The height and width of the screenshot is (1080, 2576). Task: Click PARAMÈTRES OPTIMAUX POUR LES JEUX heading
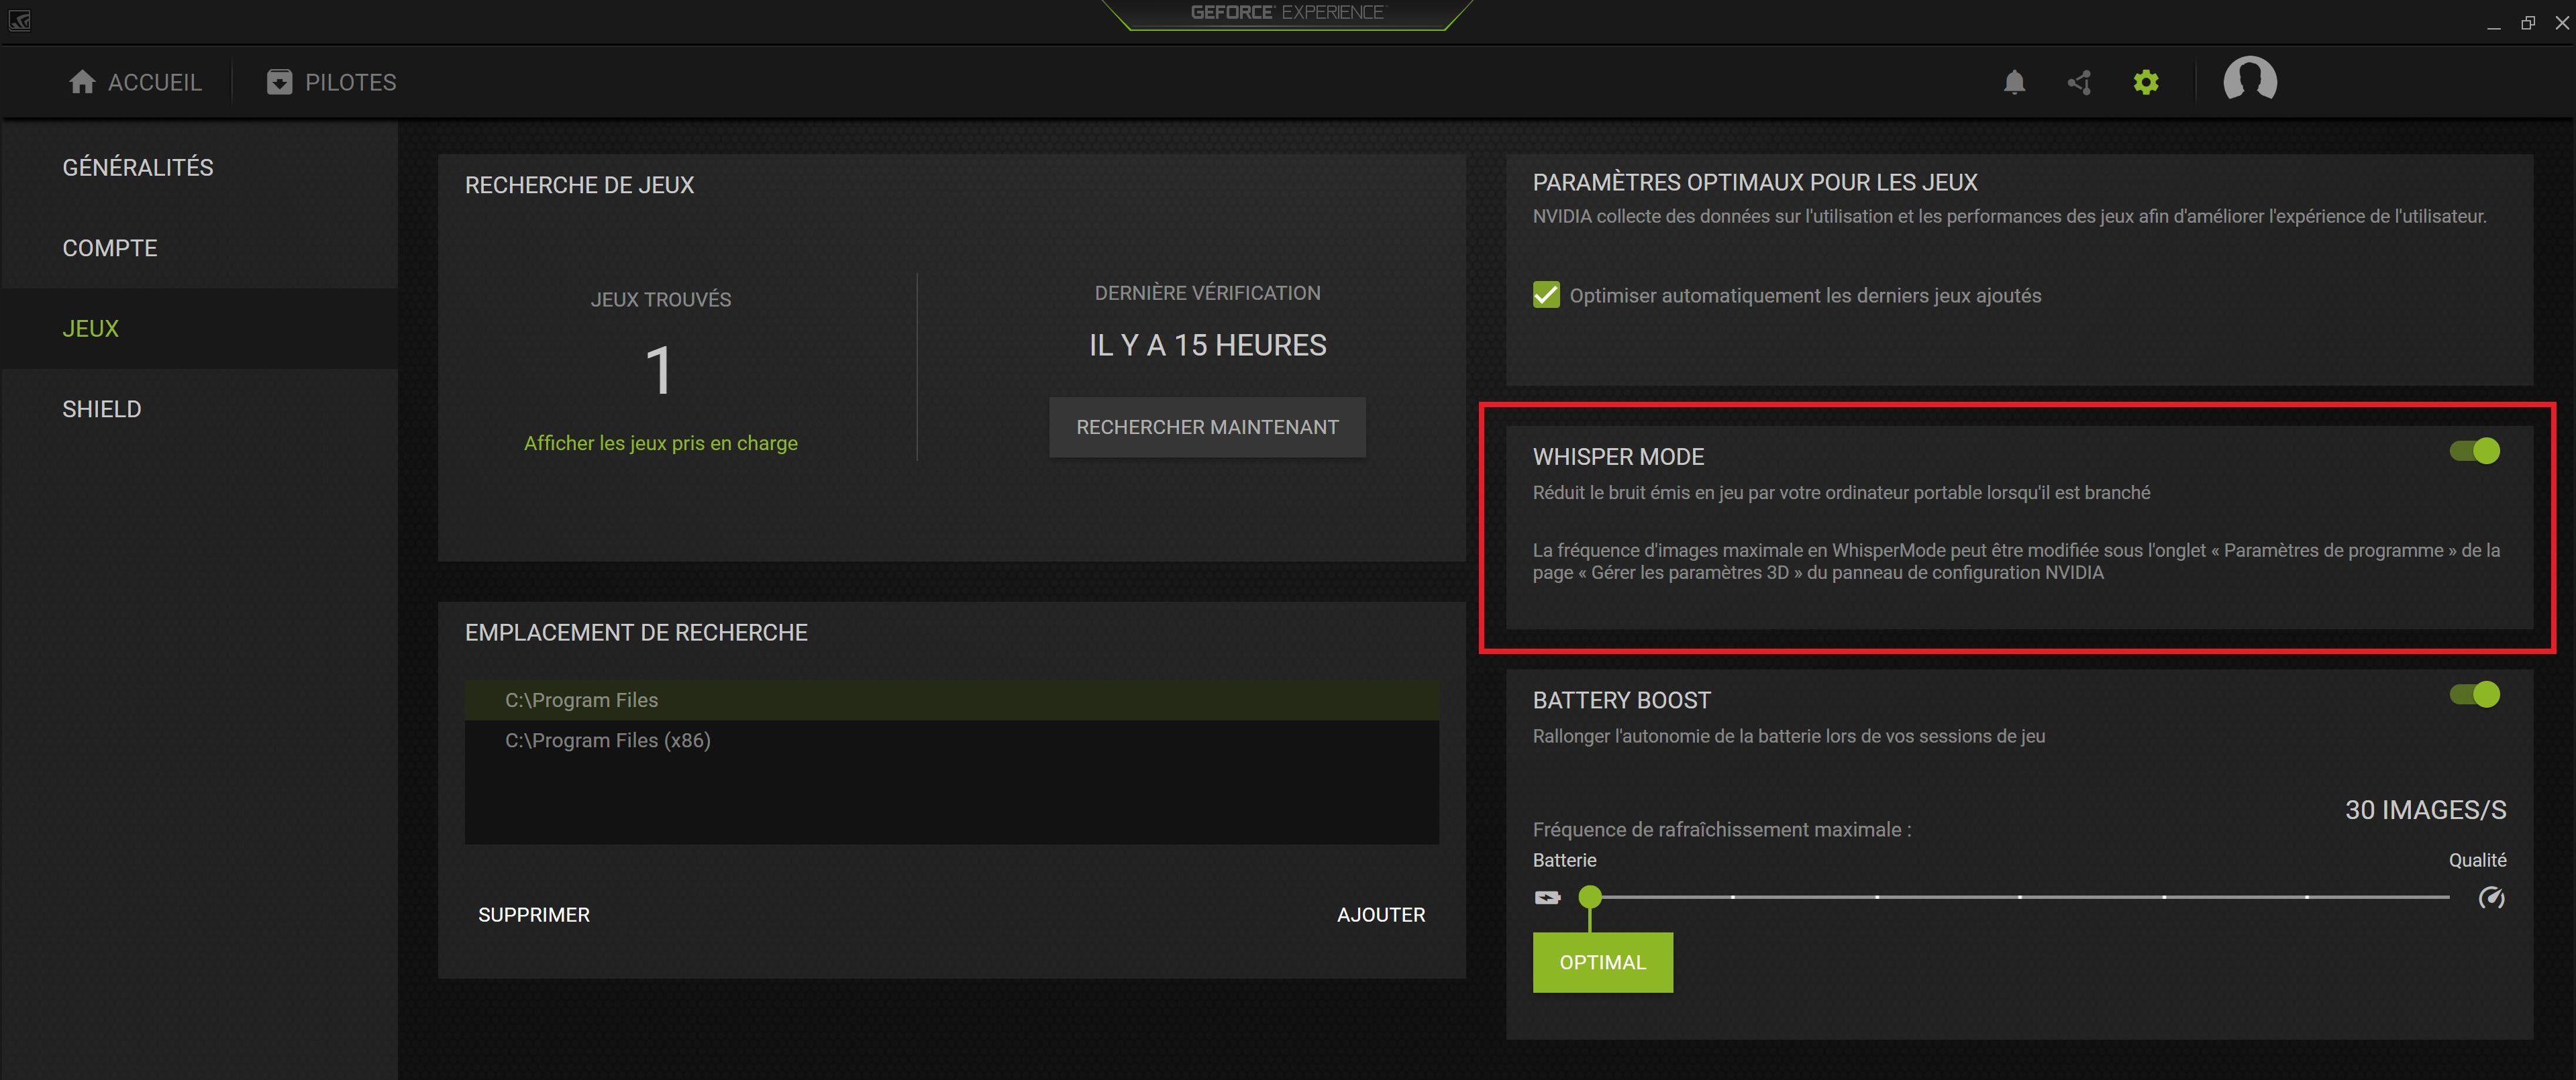coord(1755,182)
